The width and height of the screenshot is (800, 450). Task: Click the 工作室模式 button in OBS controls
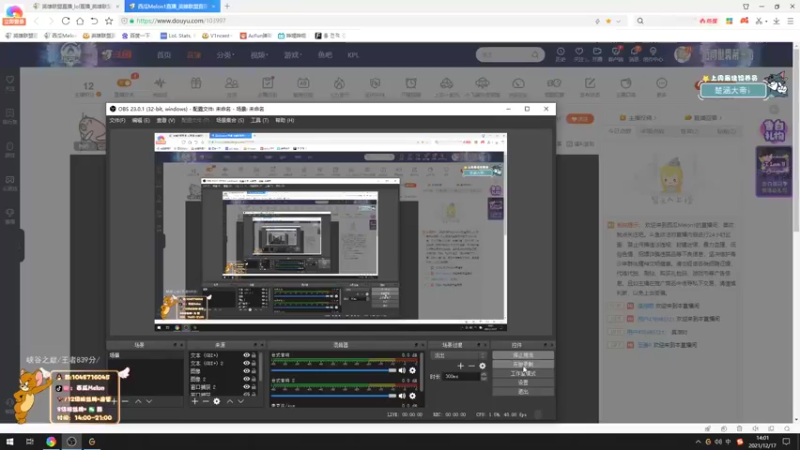click(x=523, y=373)
